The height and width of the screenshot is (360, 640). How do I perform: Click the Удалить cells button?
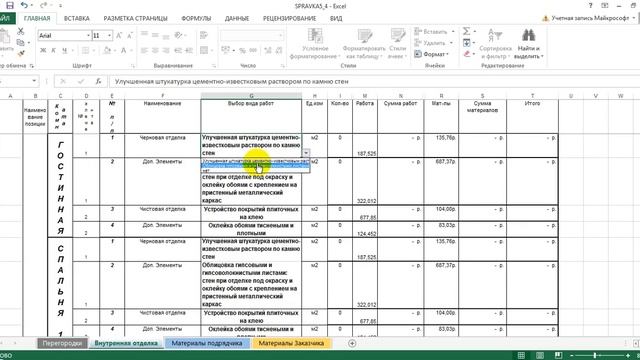(x=433, y=43)
